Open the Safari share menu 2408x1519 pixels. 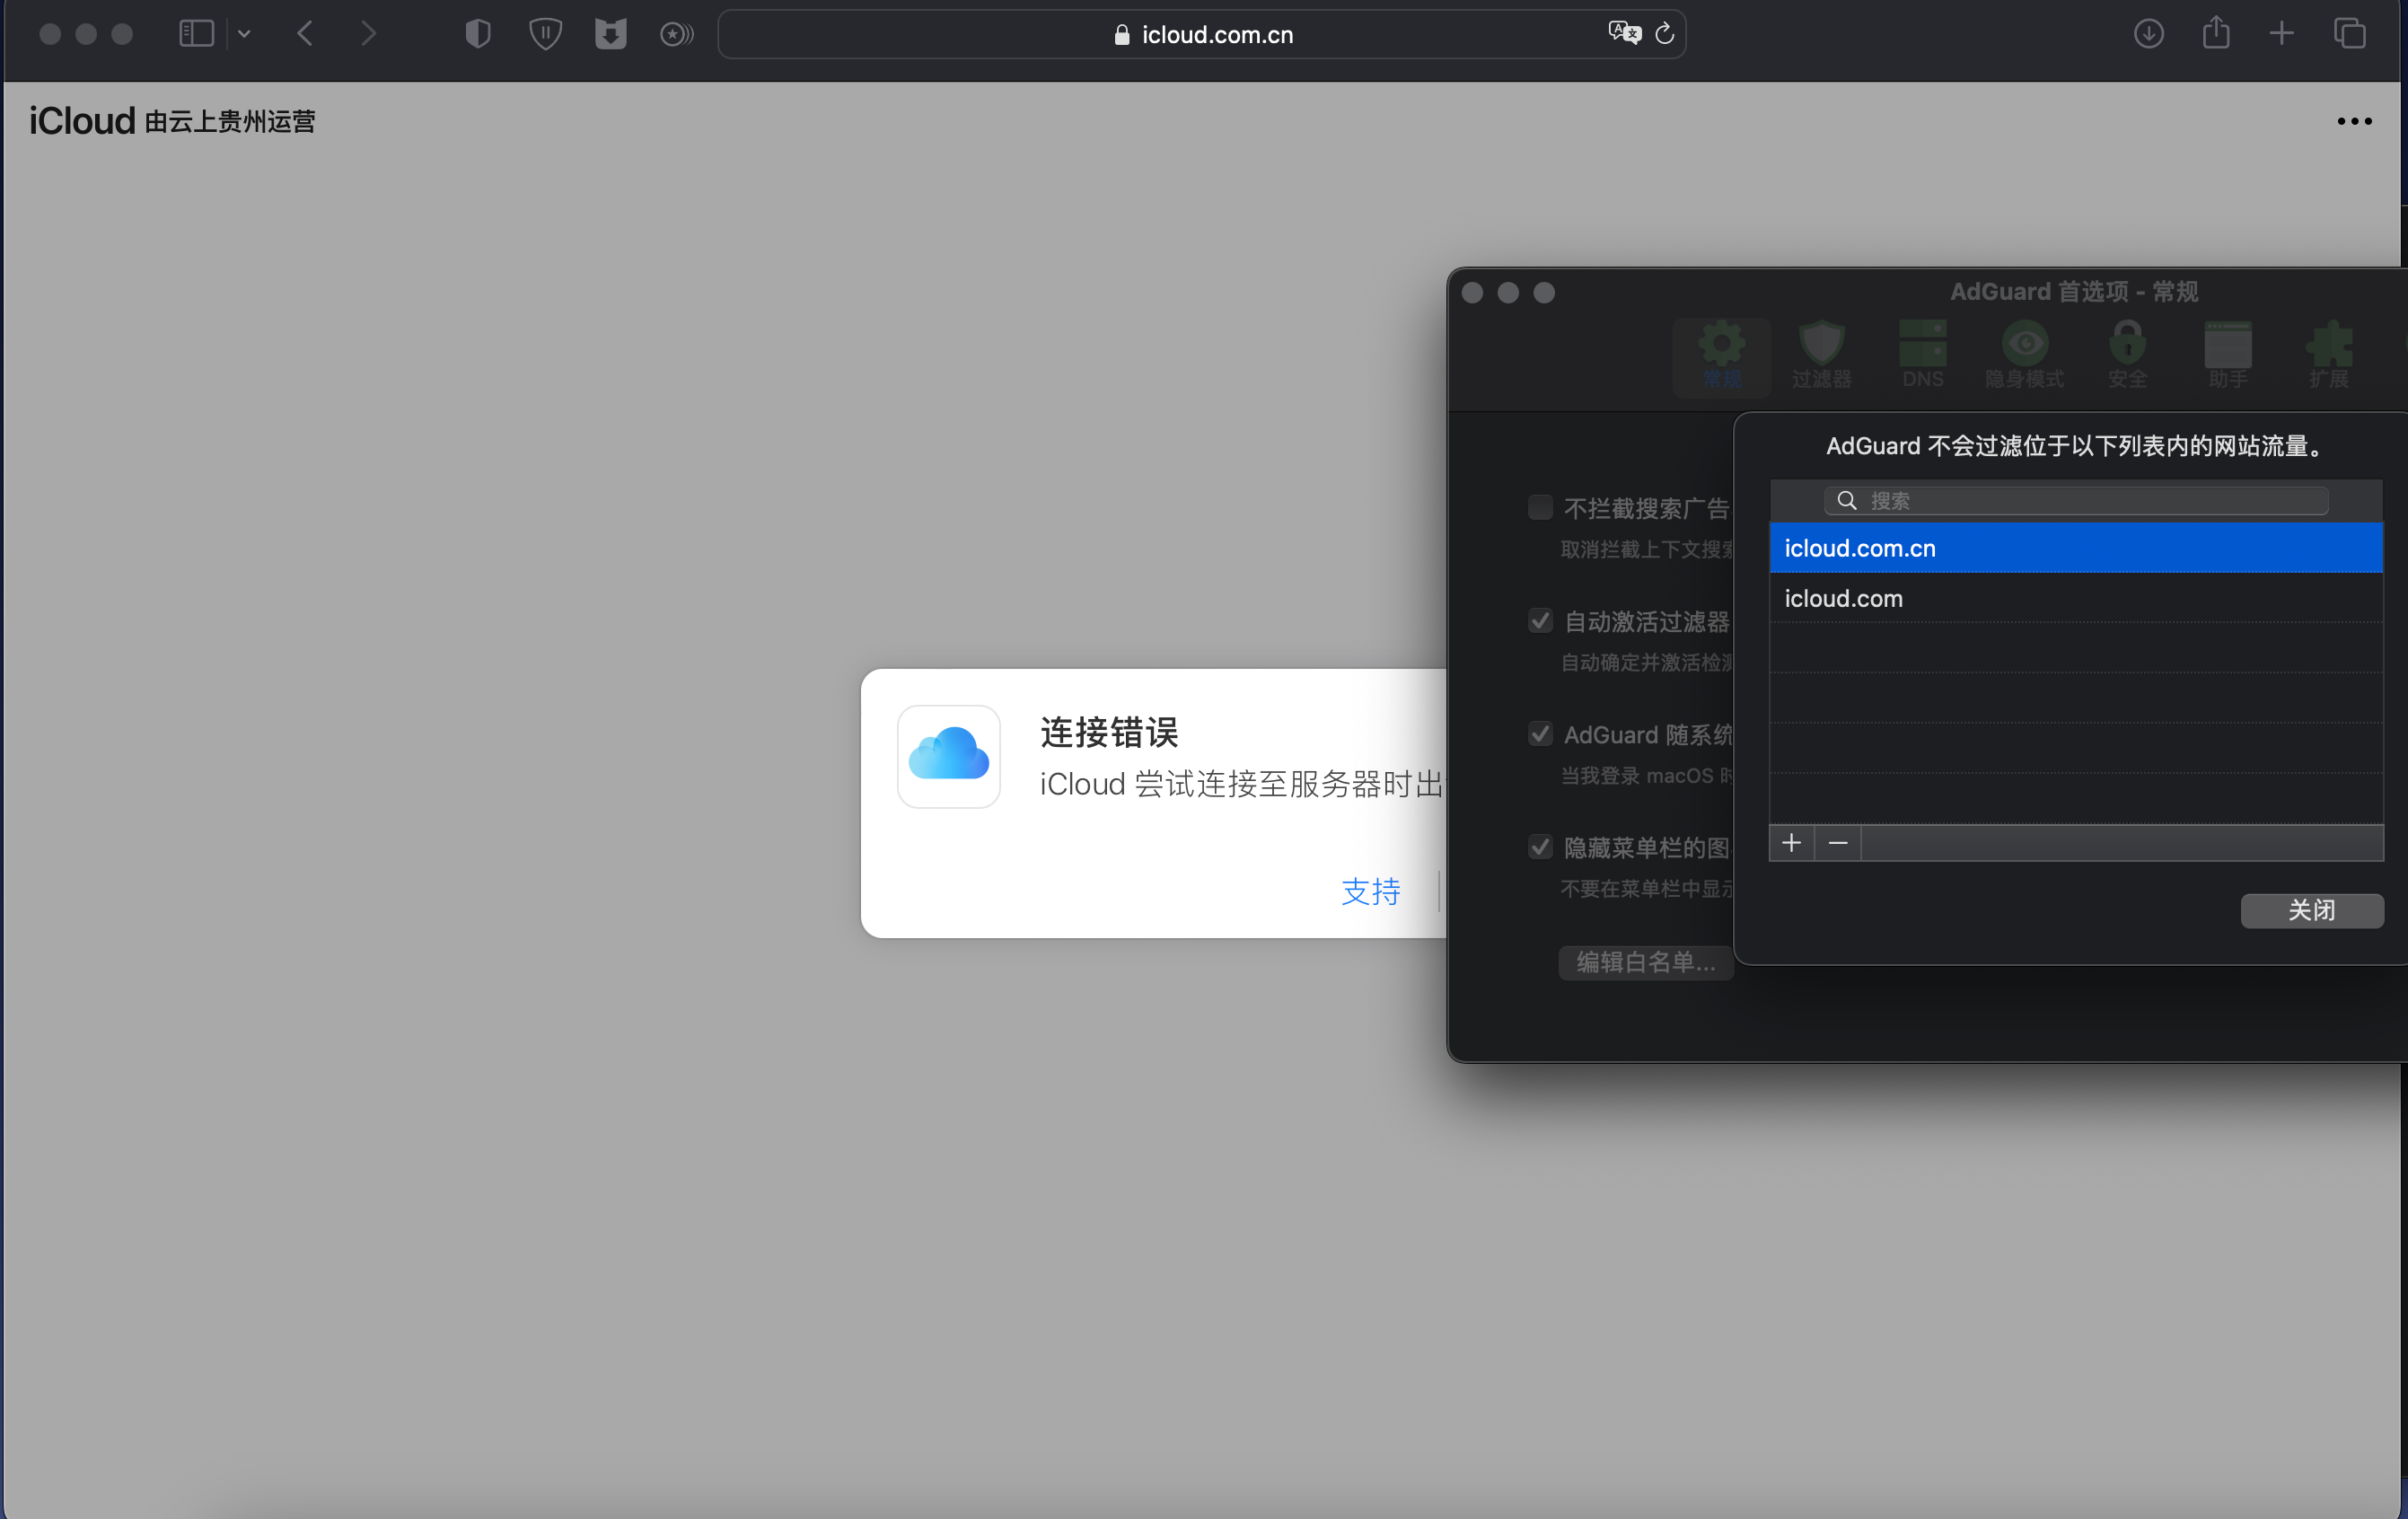point(2216,32)
